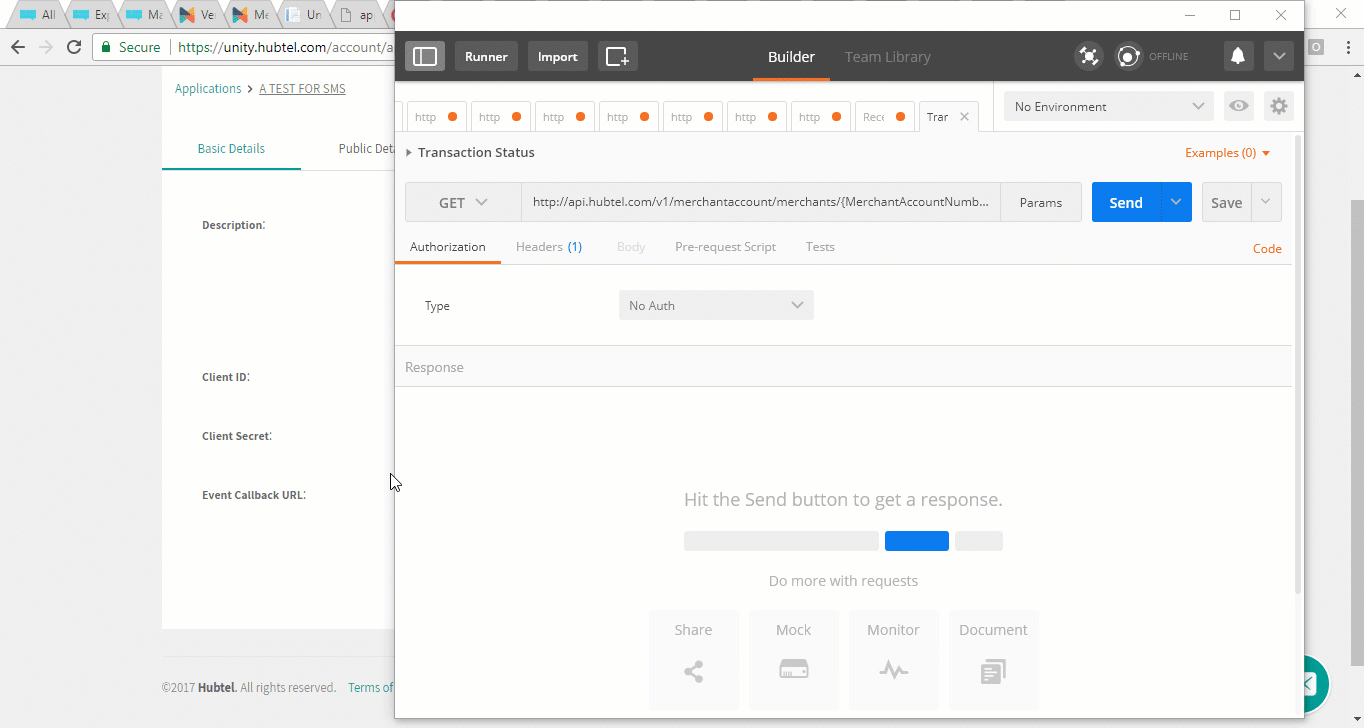This screenshot has height=728, width=1364.
Task: Click the A TEST FOR SMS breadcrumb link
Action: coord(302,88)
